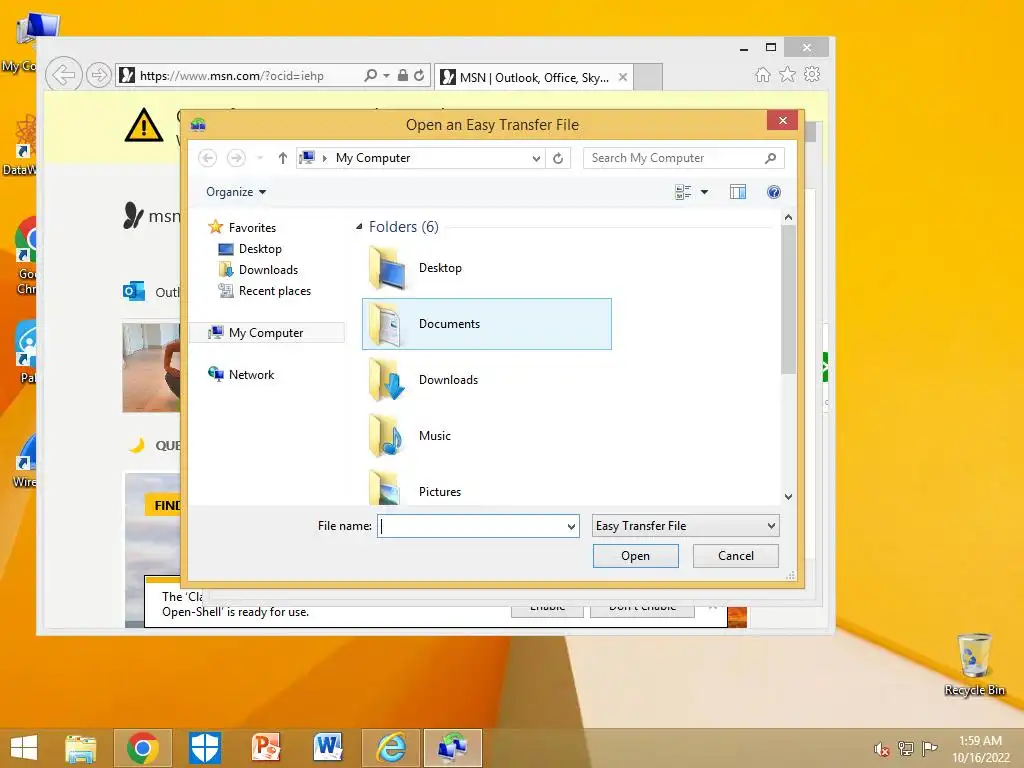Expand the My Computer address dropdown
Image resolution: width=1024 pixels, height=768 pixels.
click(x=536, y=158)
